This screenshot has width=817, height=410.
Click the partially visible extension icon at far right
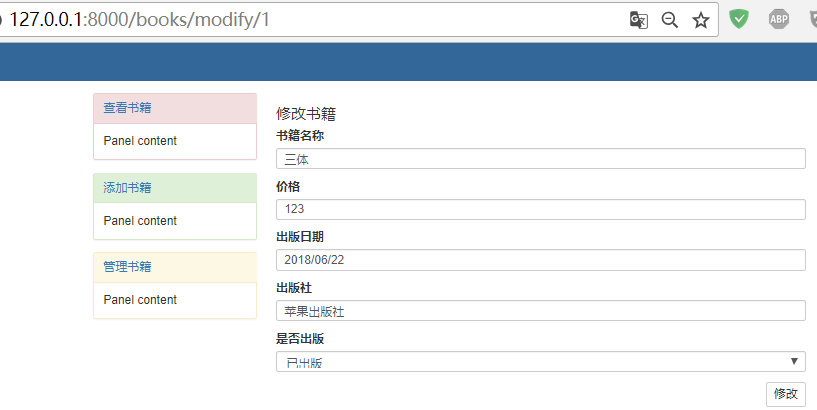tap(813, 19)
